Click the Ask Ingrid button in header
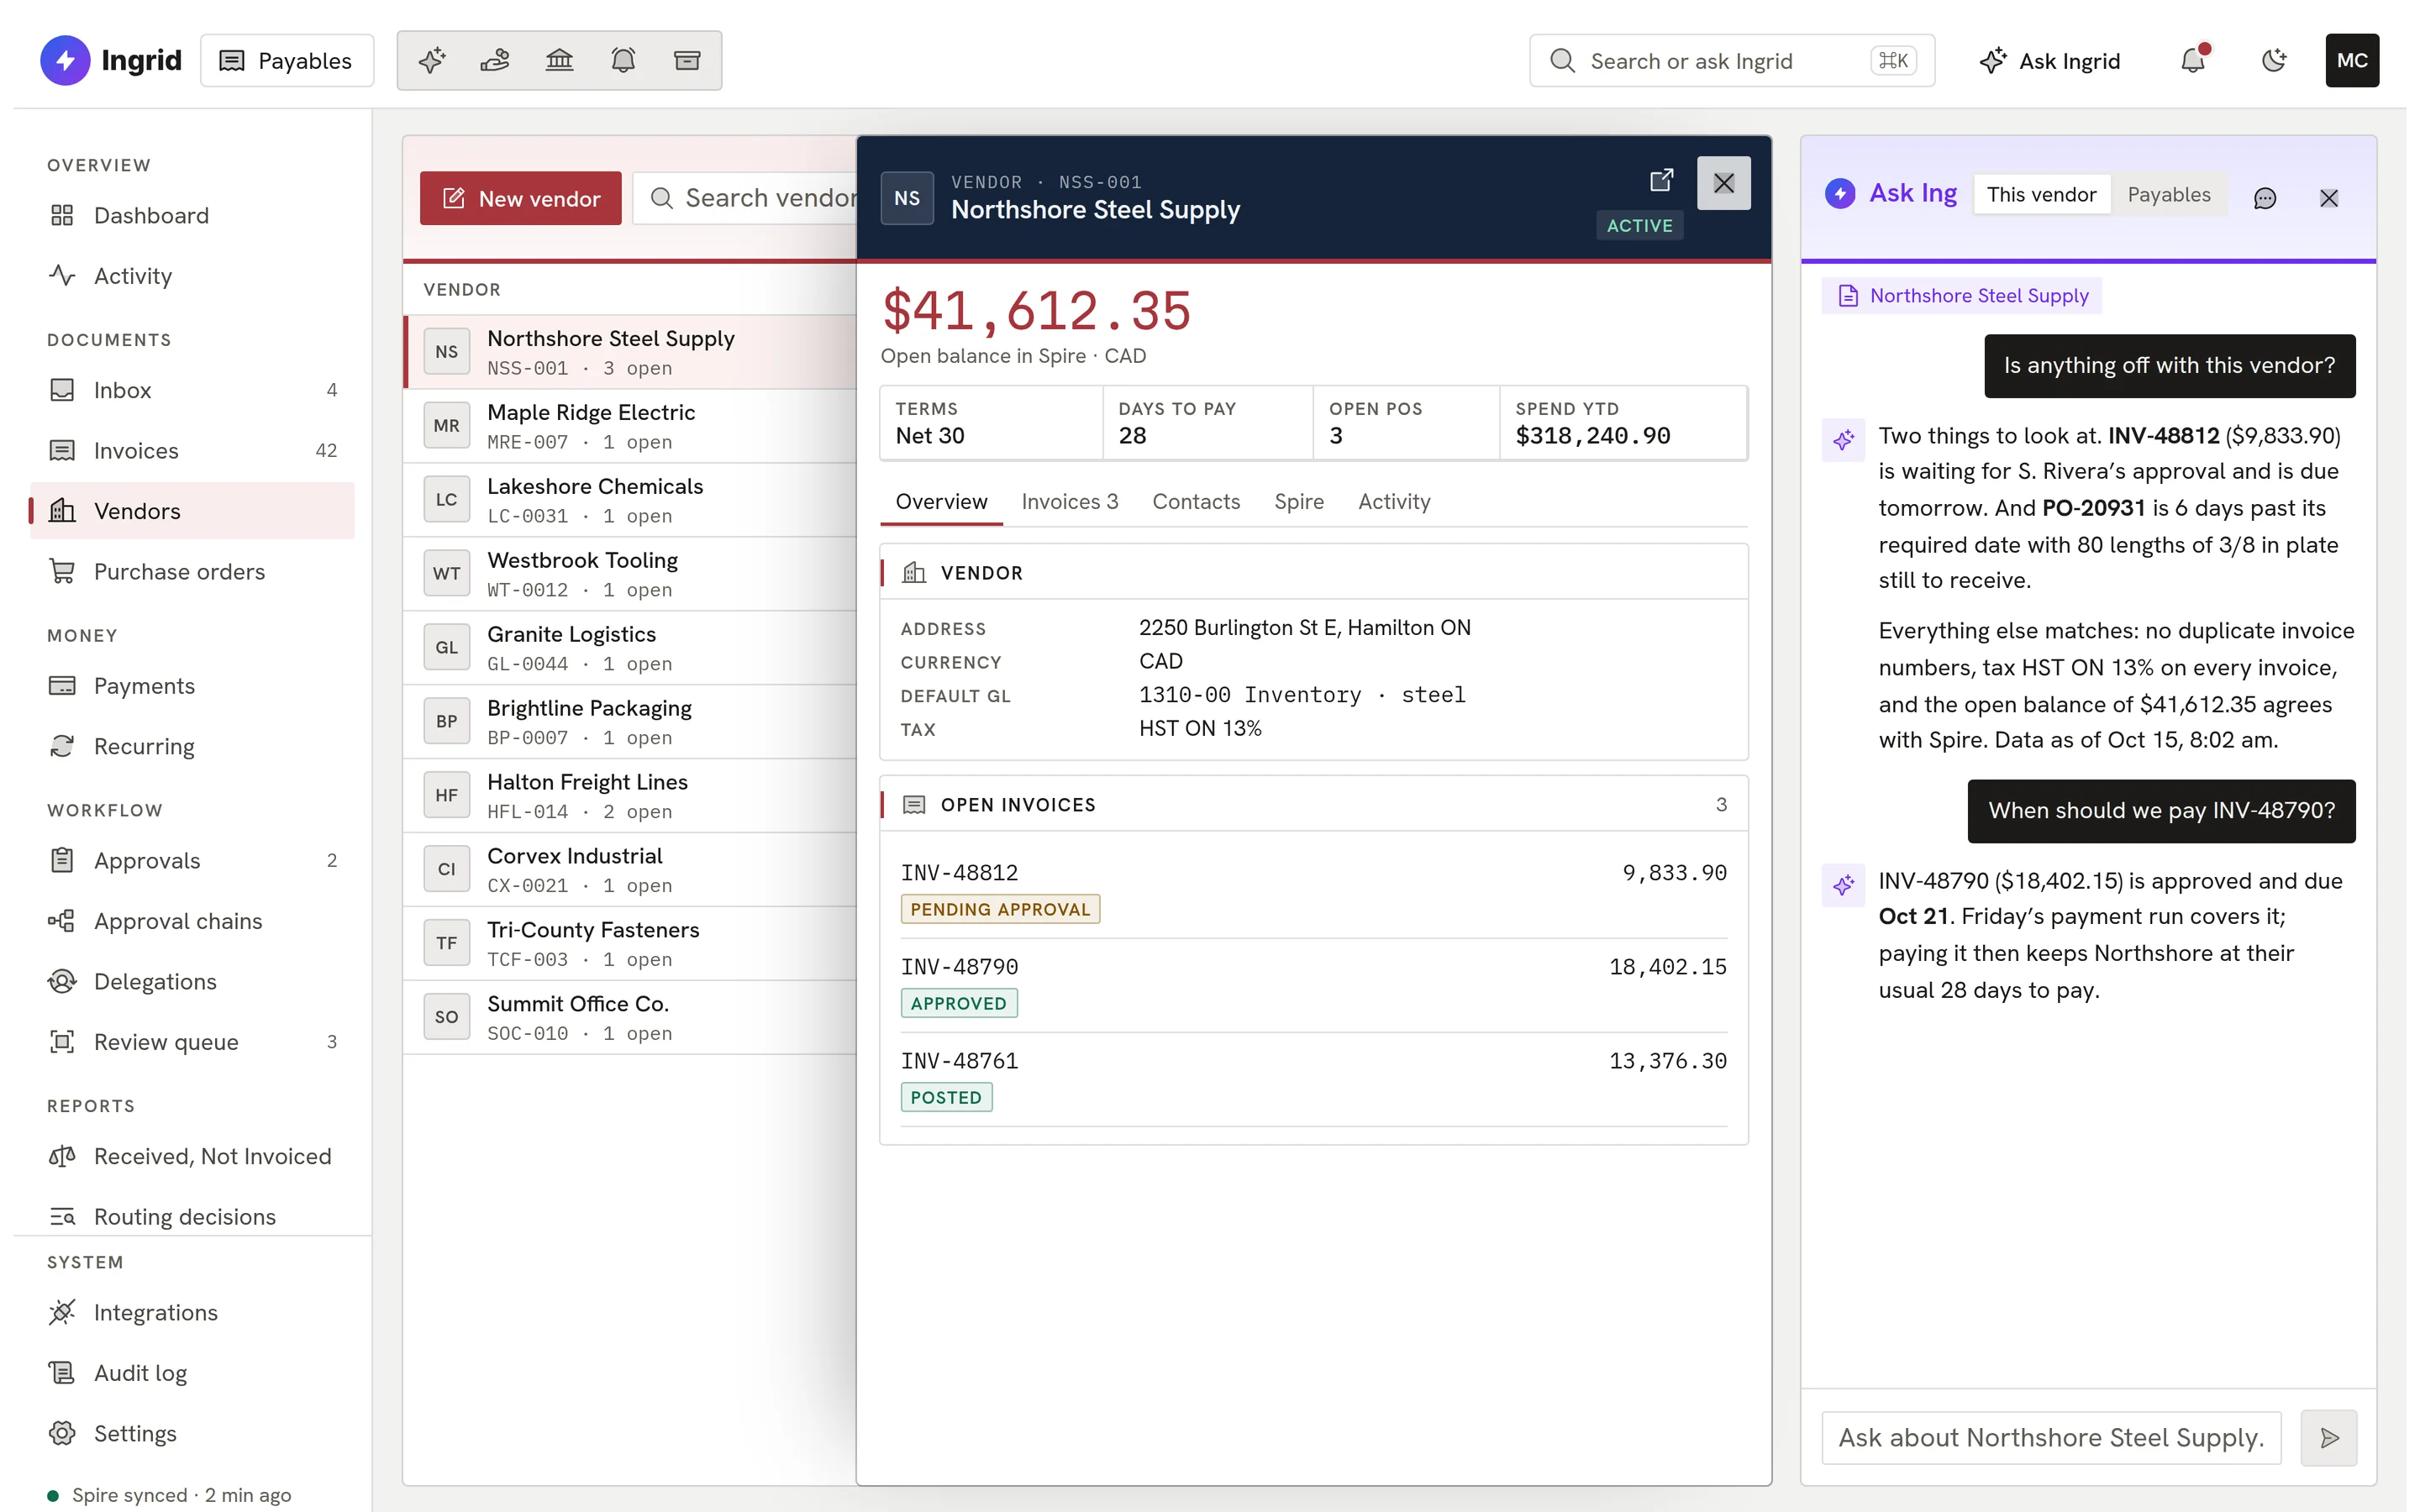Screen dimensions: 2420x1512 click(x=2049, y=61)
